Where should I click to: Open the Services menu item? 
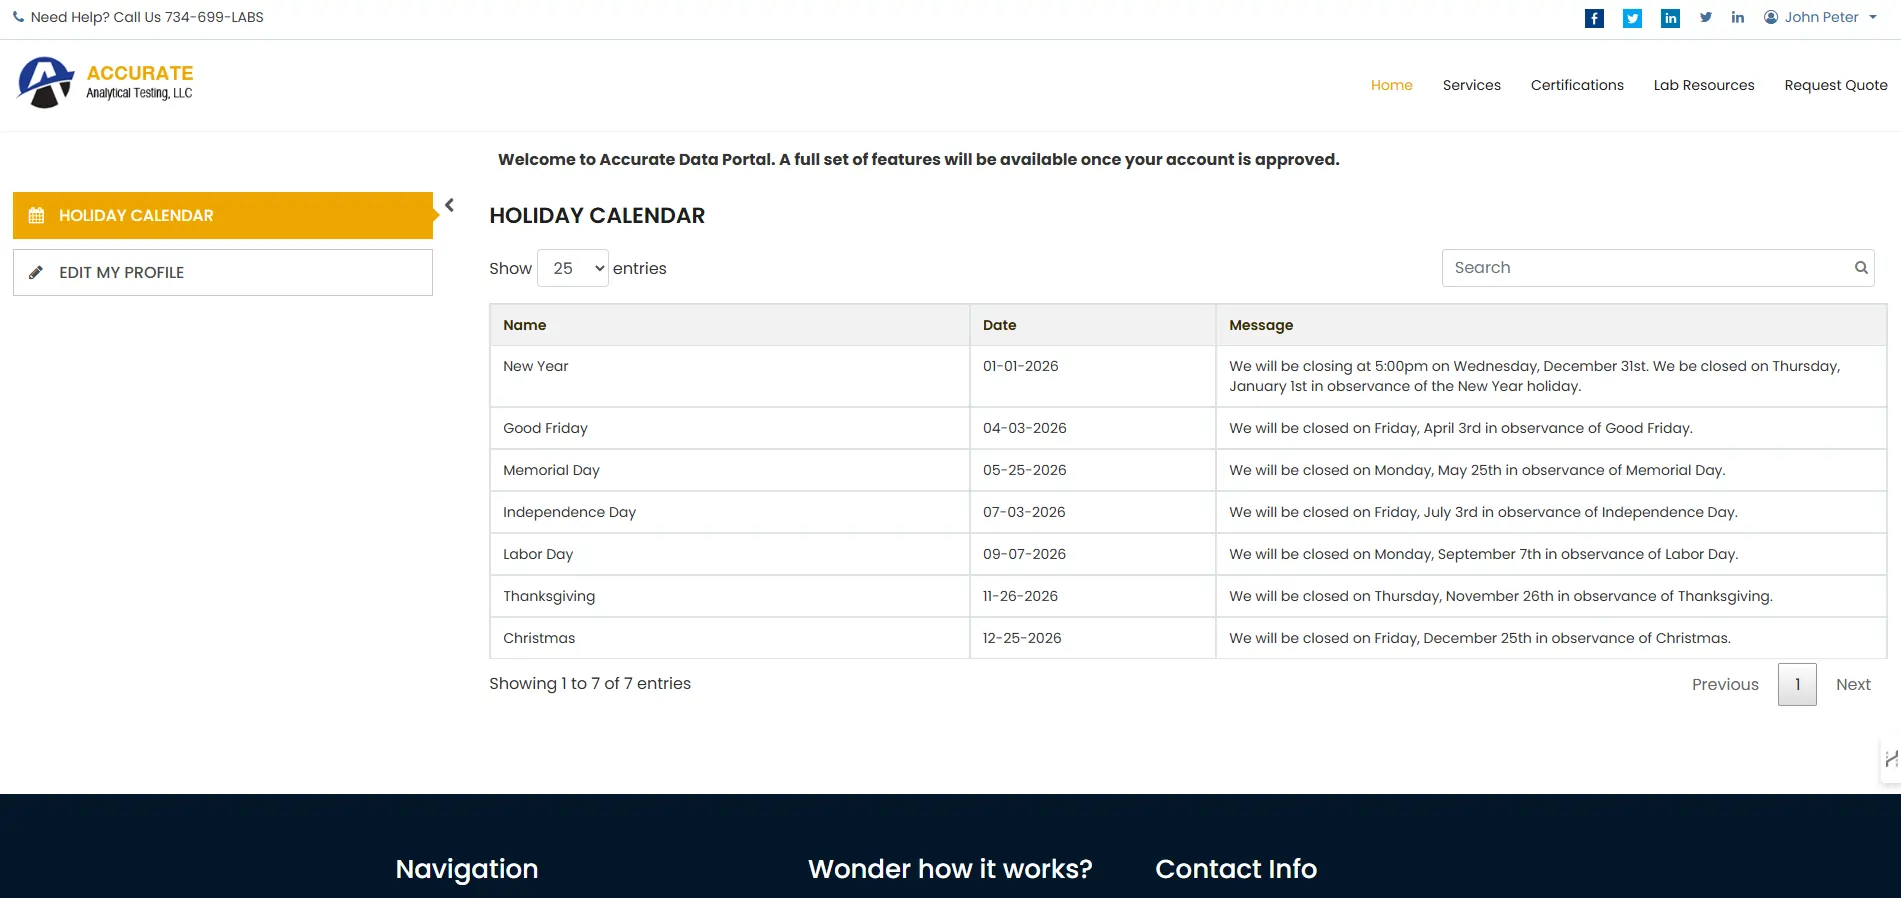tap(1471, 85)
